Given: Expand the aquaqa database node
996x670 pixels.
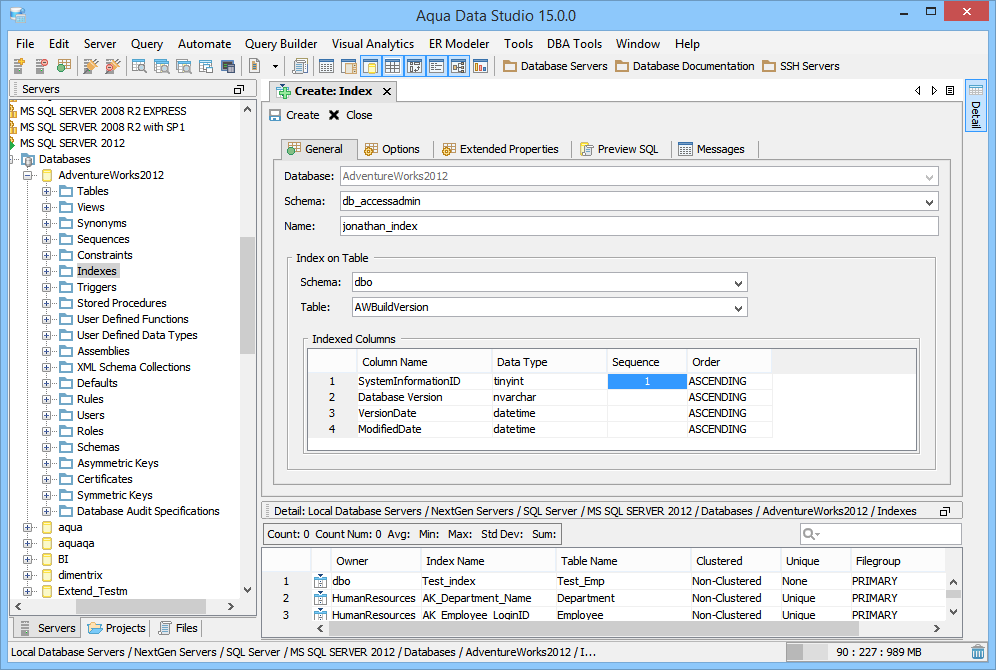Looking at the screenshot, I should 27,543.
